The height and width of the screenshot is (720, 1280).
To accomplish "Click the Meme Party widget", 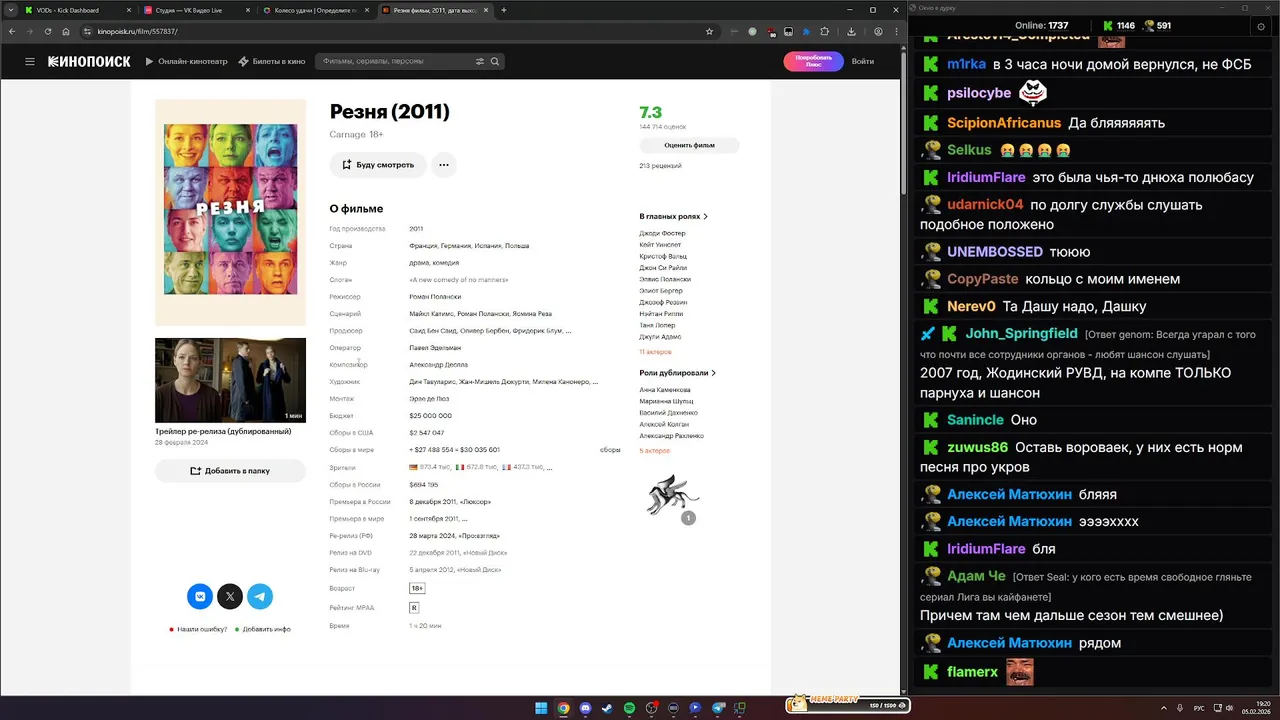I will point(847,704).
